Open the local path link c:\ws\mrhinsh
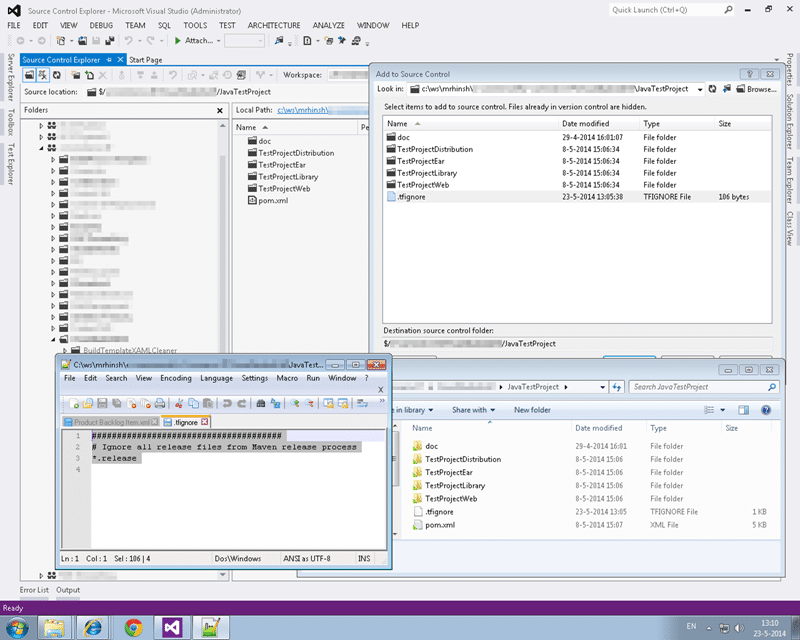This screenshot has height=640, width=800. (x=303, y=110)
